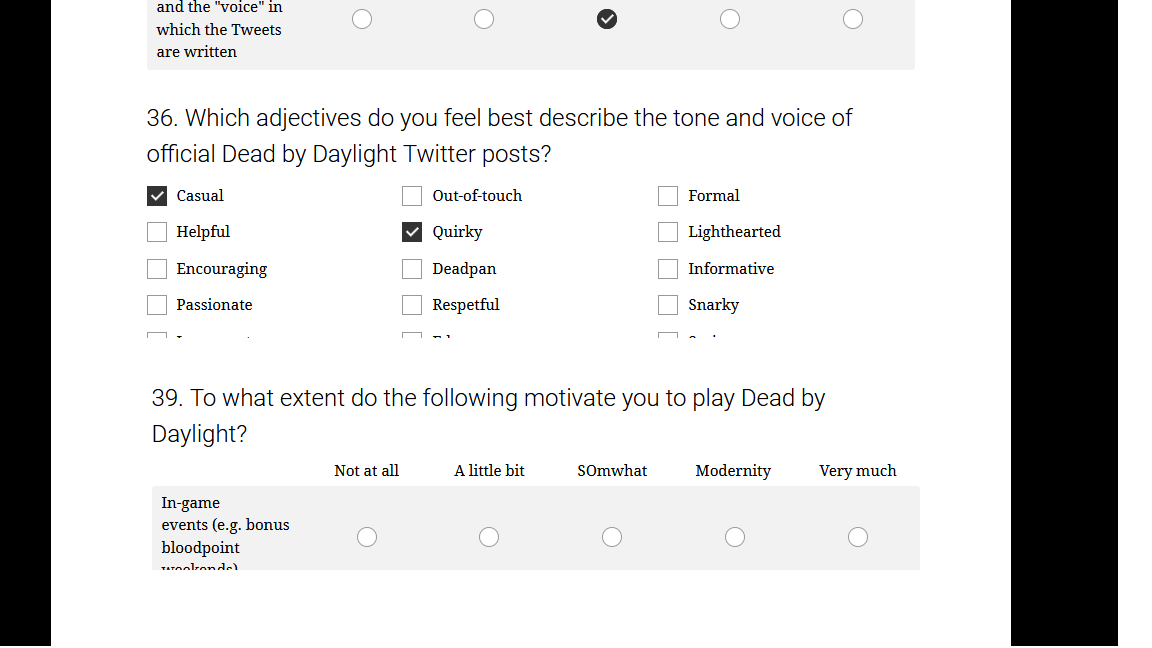
Task: Choose 'Not at all' for in-game events
Action: point(367,538)
